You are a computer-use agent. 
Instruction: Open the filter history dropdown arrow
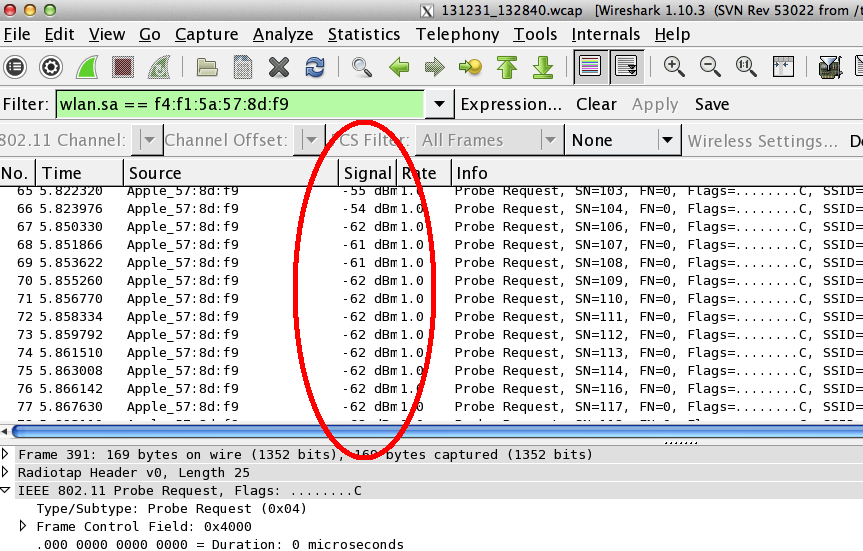click(x=439, y=105)
